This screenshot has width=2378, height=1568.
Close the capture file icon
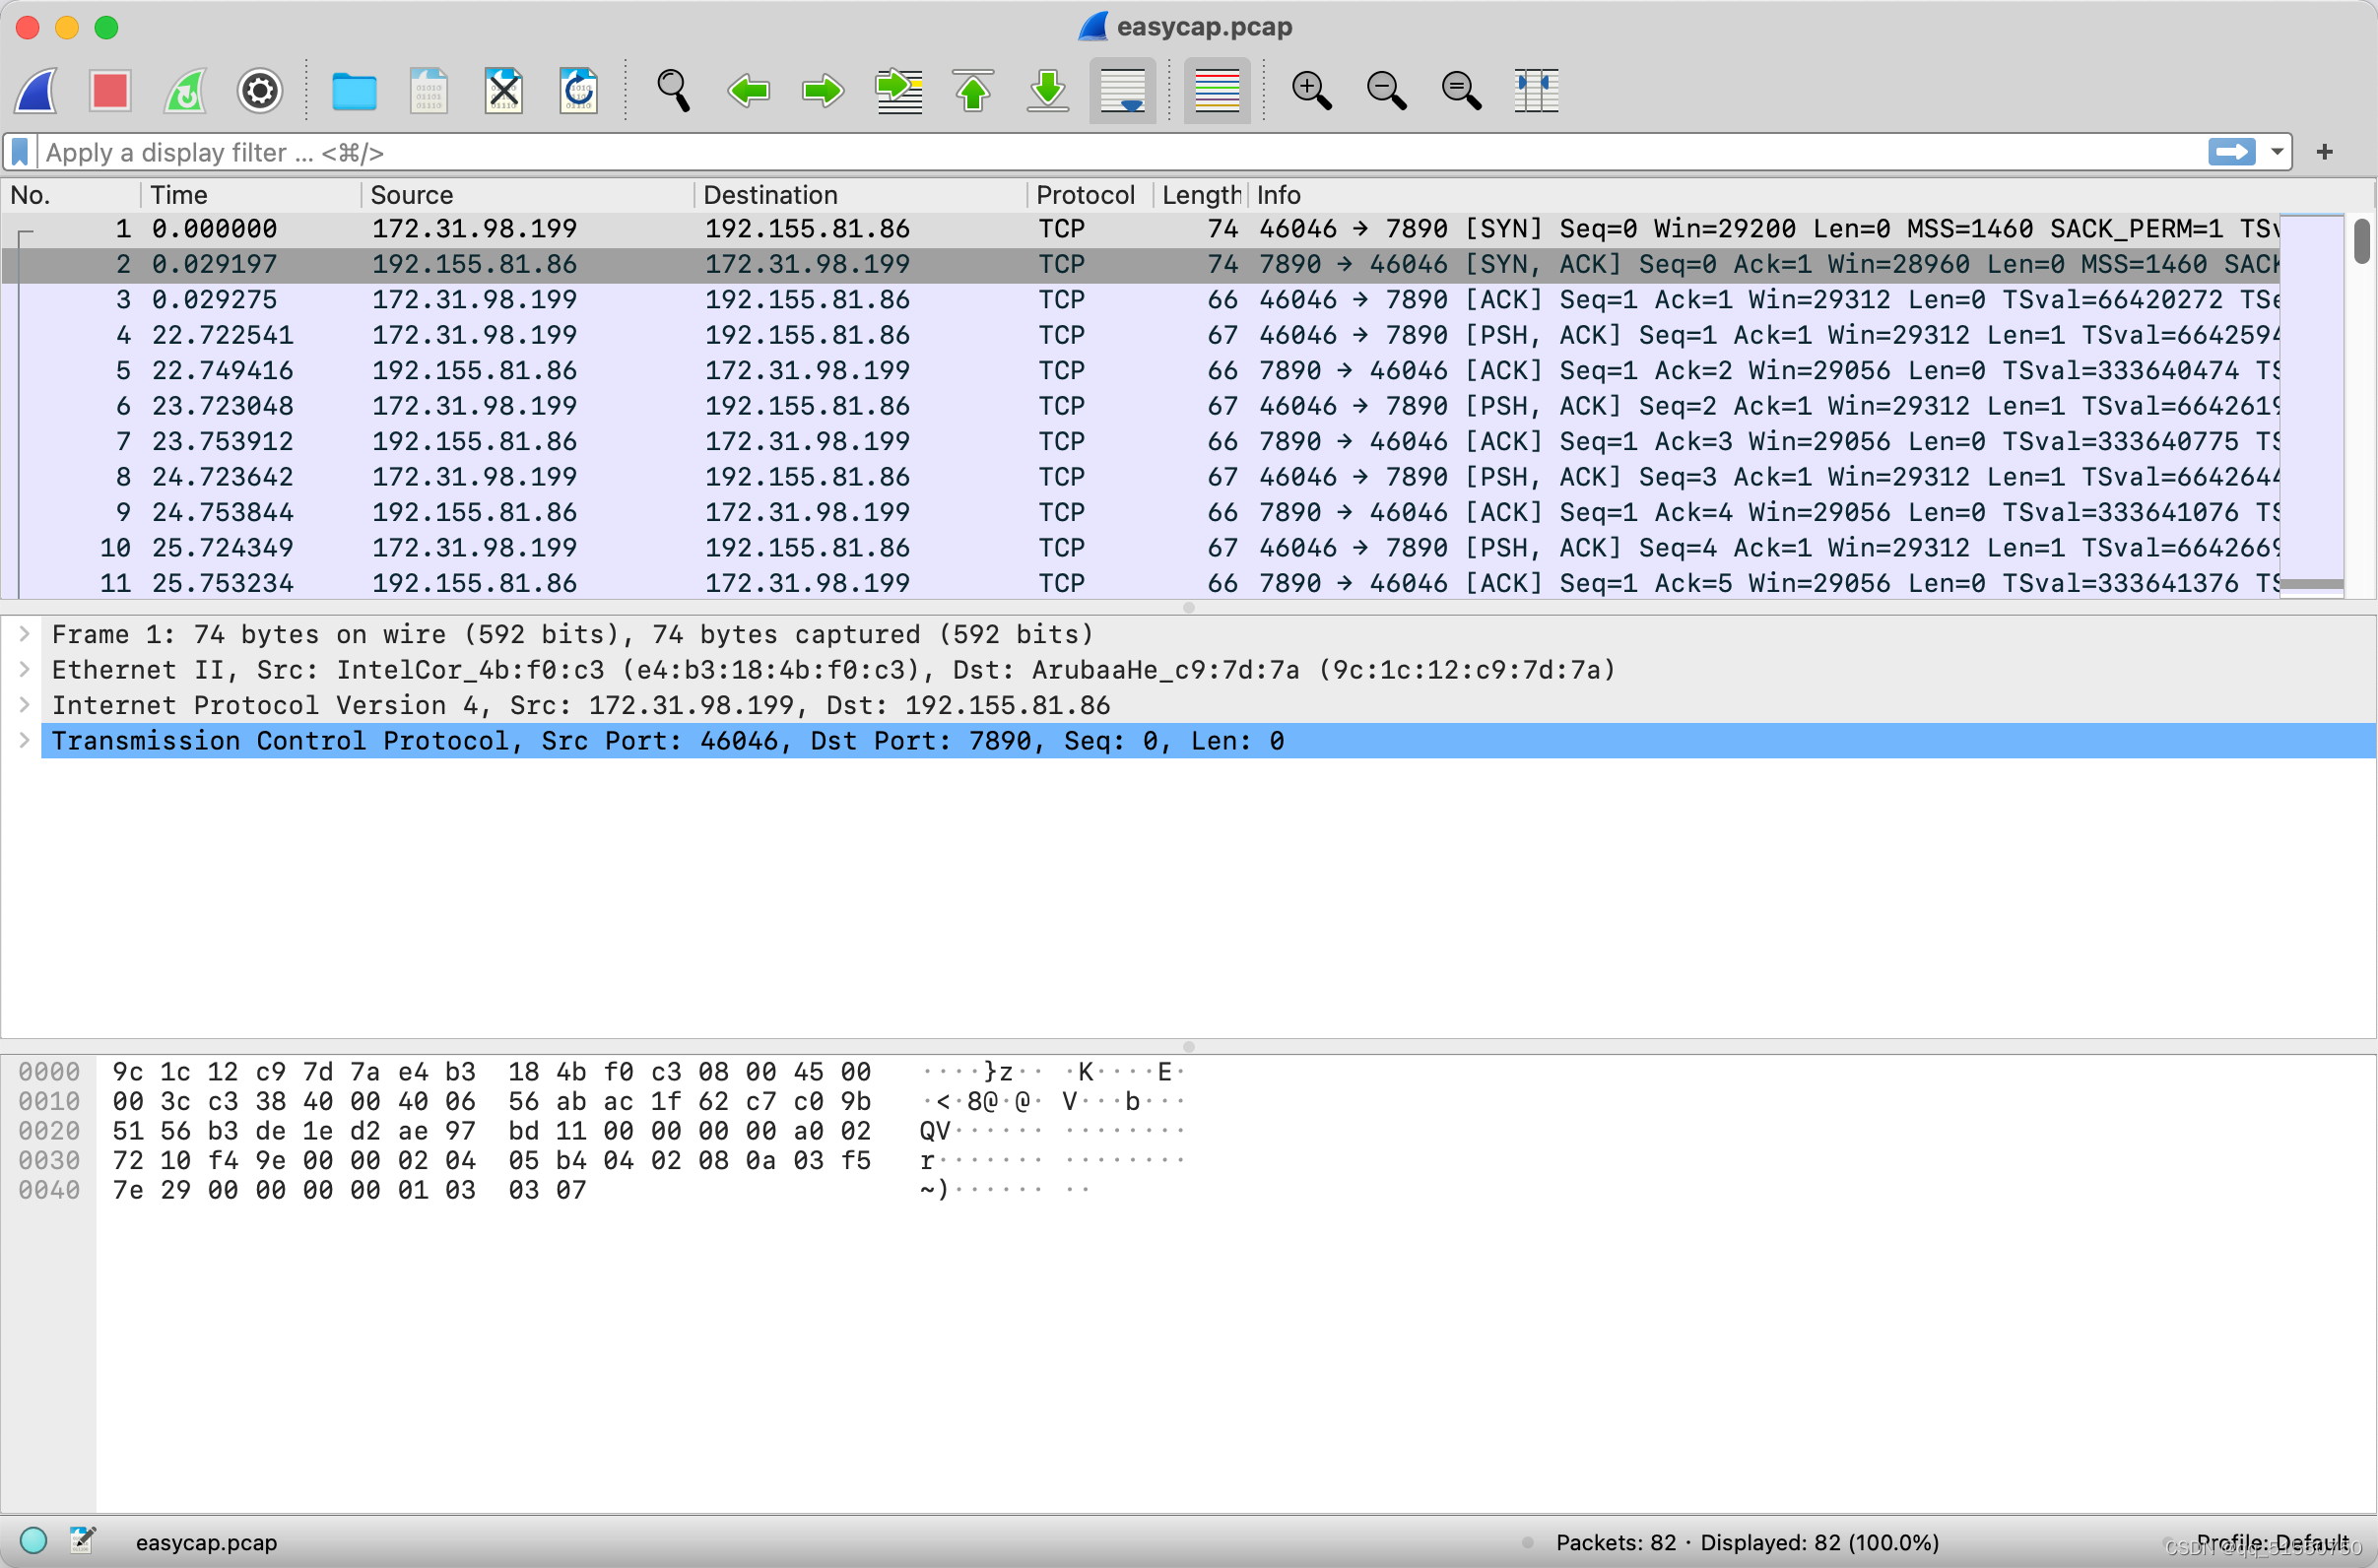tap(504, 91)
